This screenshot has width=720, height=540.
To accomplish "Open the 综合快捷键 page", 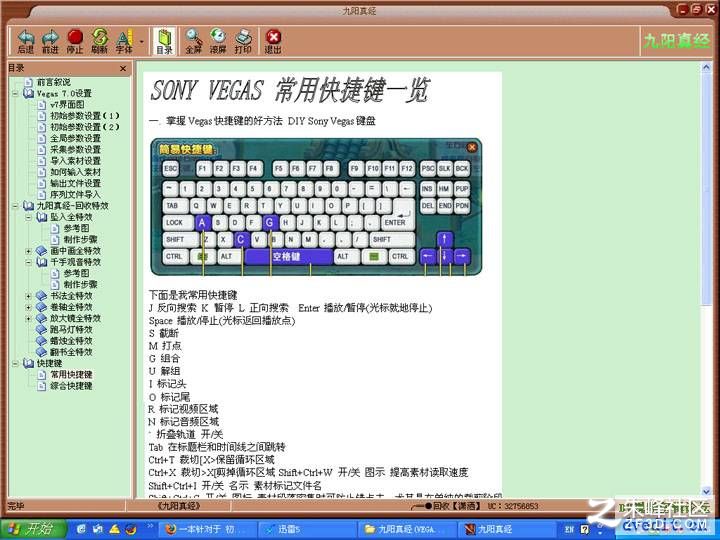I will (x=71, y=386).
